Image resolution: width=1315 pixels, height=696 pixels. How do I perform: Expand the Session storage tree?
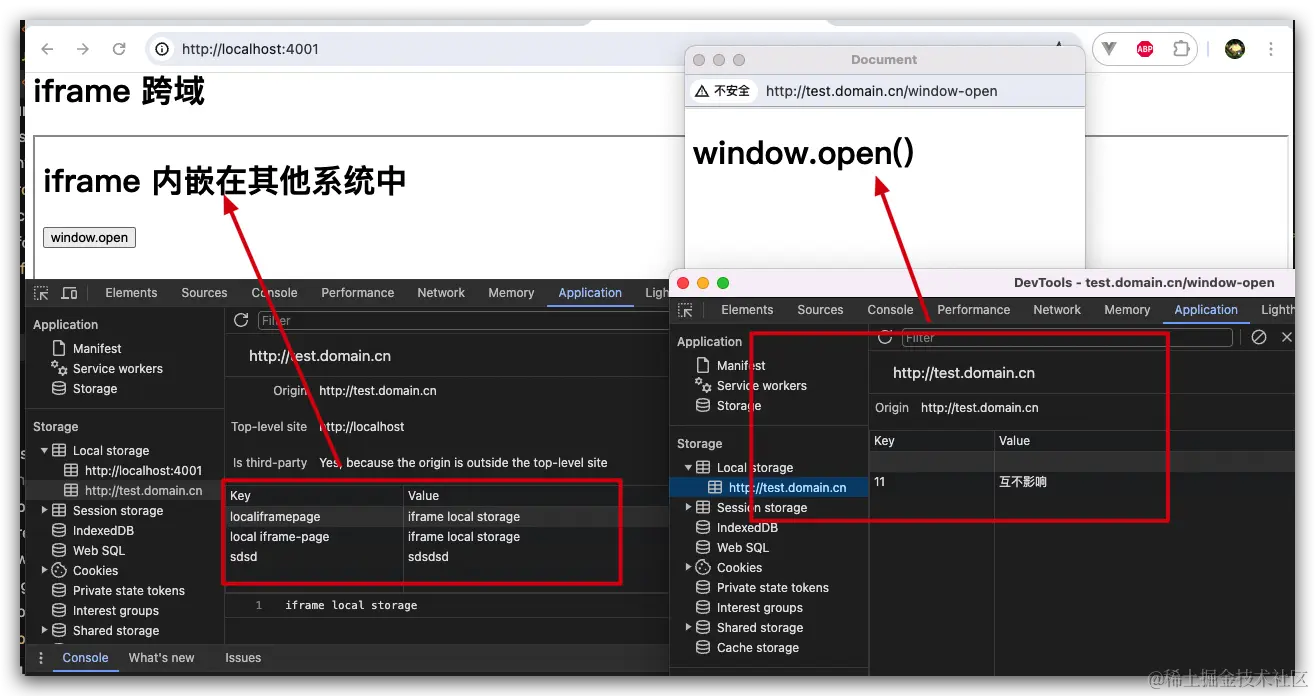43,510
